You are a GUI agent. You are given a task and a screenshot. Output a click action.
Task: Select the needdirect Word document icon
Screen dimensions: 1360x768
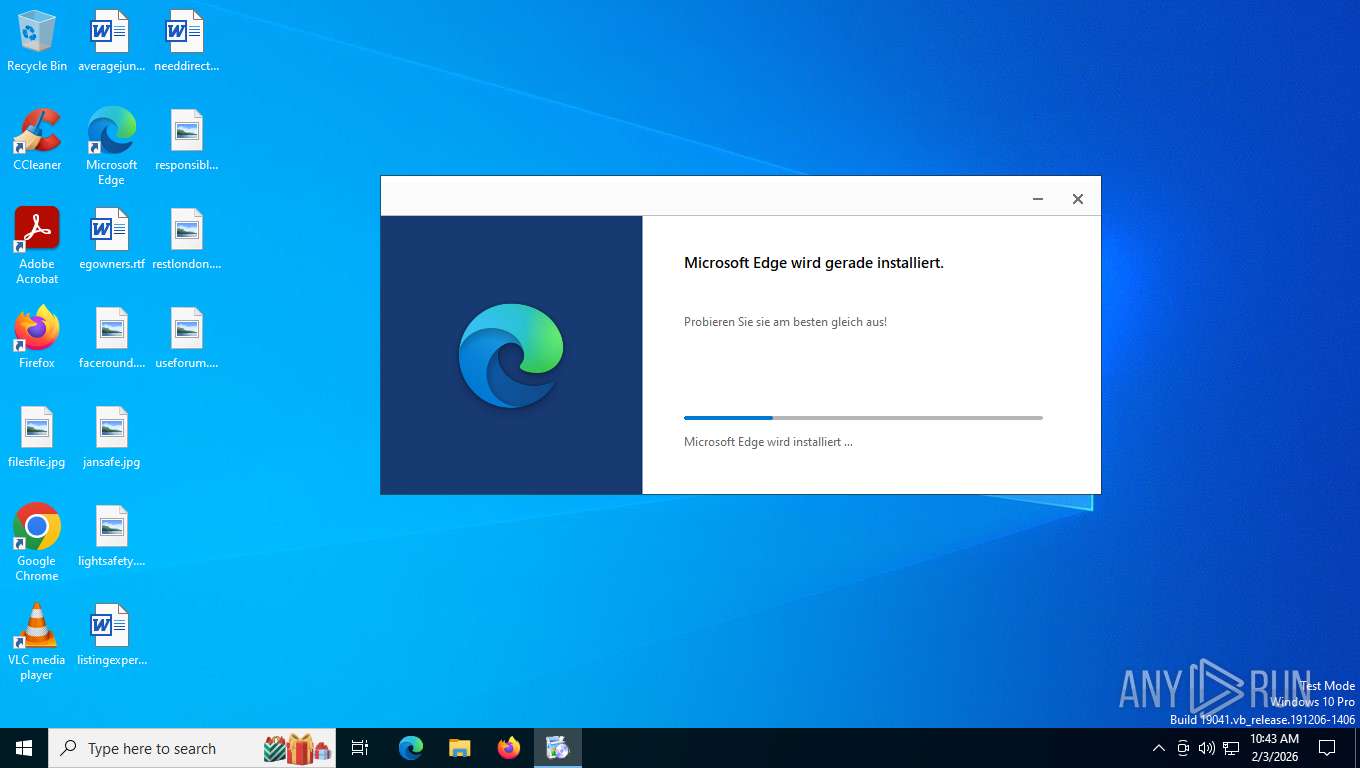tap(186, 42)
